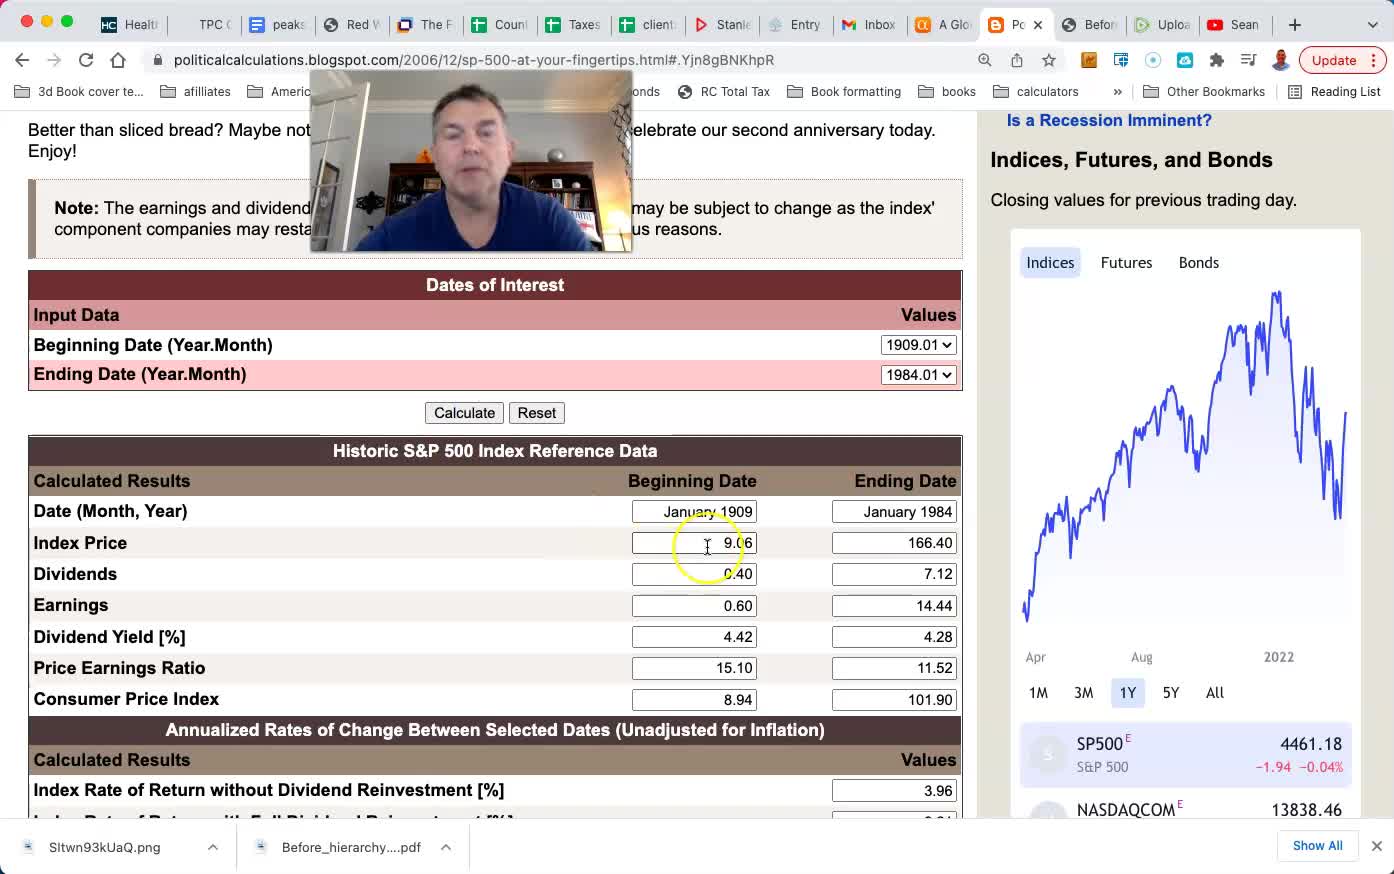Open the Other Bookmarks folder

(x=1204, y=91)
